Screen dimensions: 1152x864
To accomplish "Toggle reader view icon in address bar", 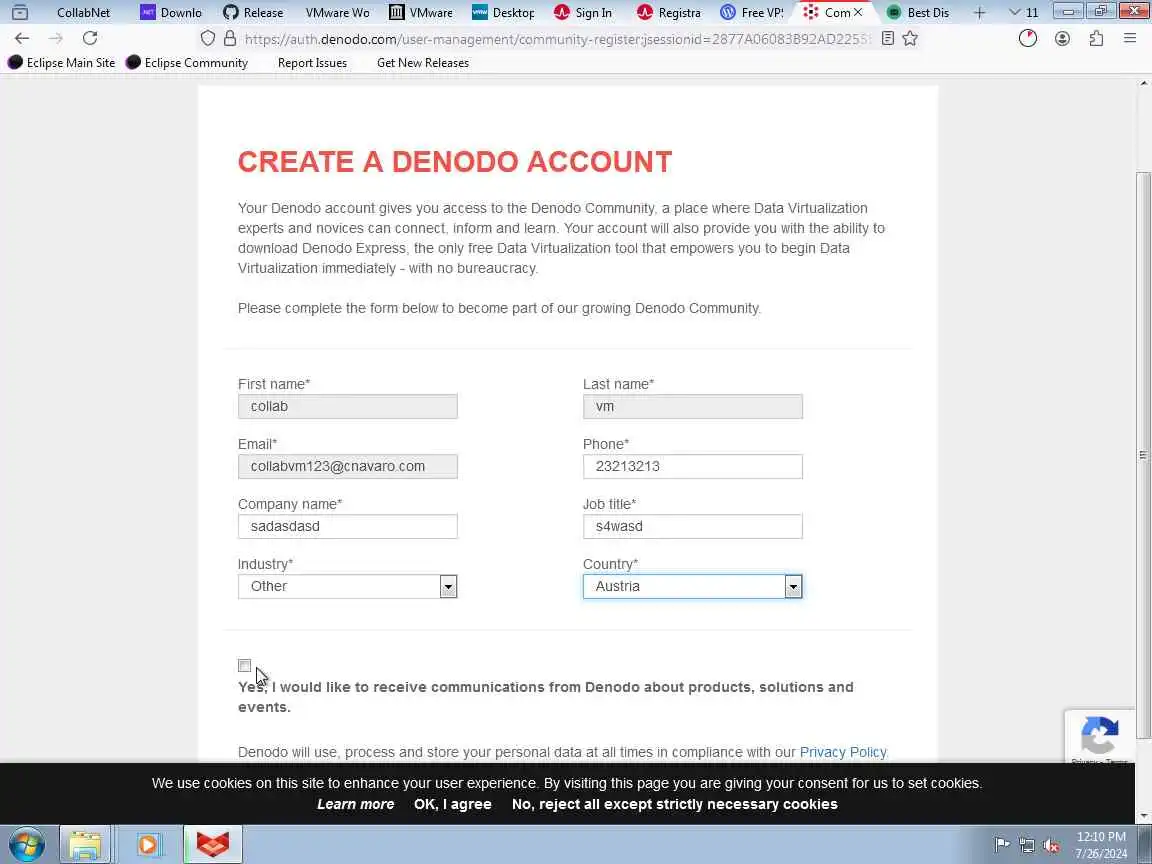I will (888, 38).
